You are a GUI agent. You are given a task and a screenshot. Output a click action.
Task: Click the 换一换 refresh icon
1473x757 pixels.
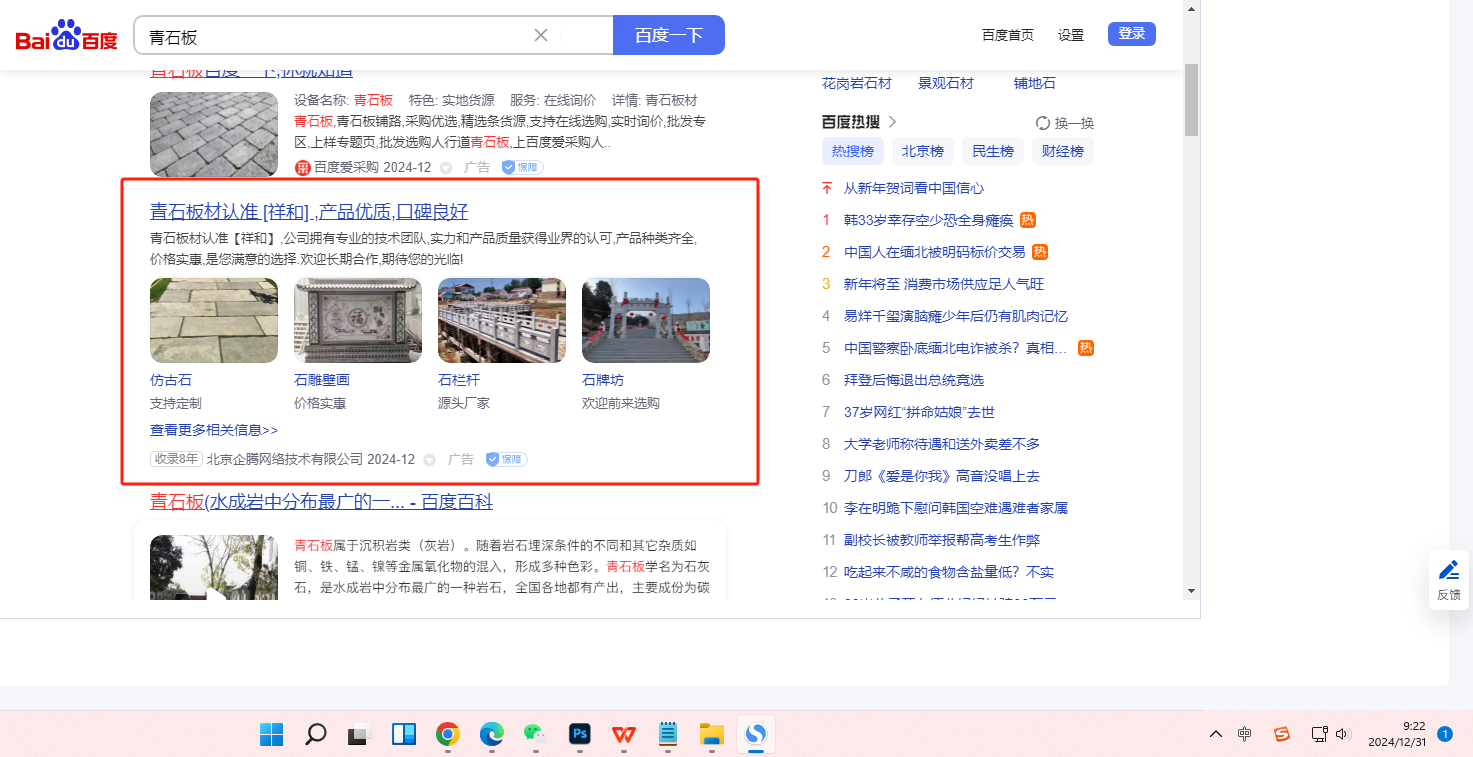click(1043, 123)
